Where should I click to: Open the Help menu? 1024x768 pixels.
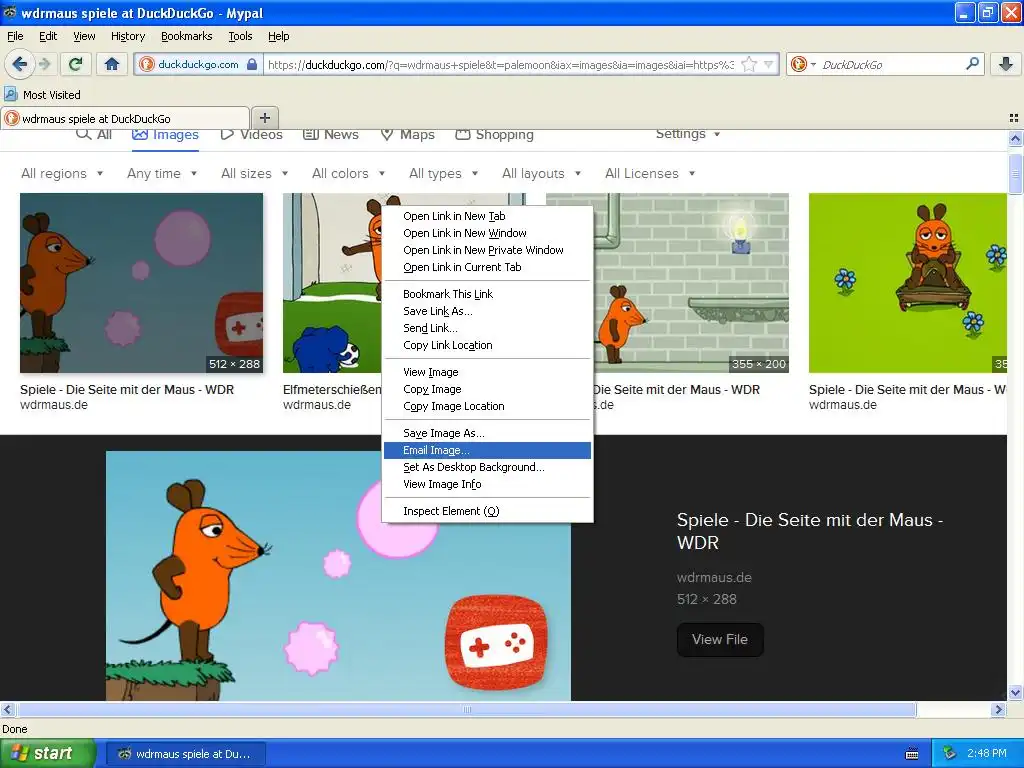tap(278, 36)
